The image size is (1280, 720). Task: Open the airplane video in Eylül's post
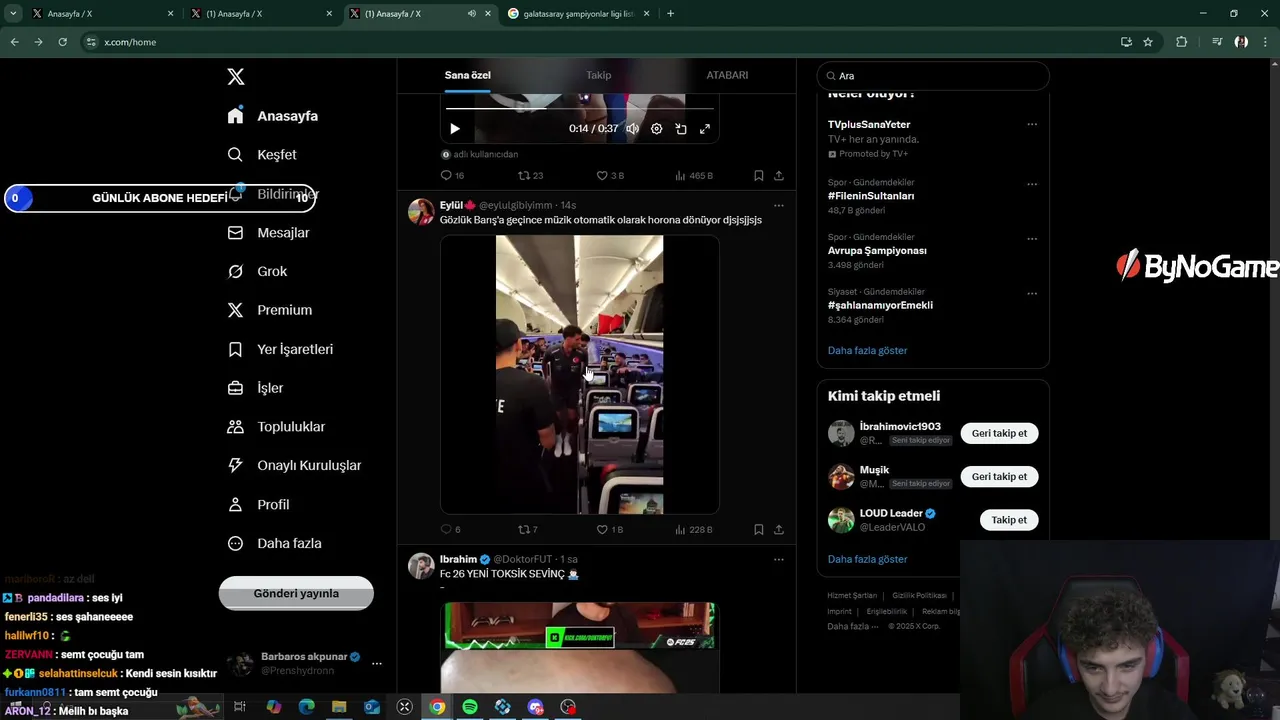pyautogui.click(x=580, y=375)
